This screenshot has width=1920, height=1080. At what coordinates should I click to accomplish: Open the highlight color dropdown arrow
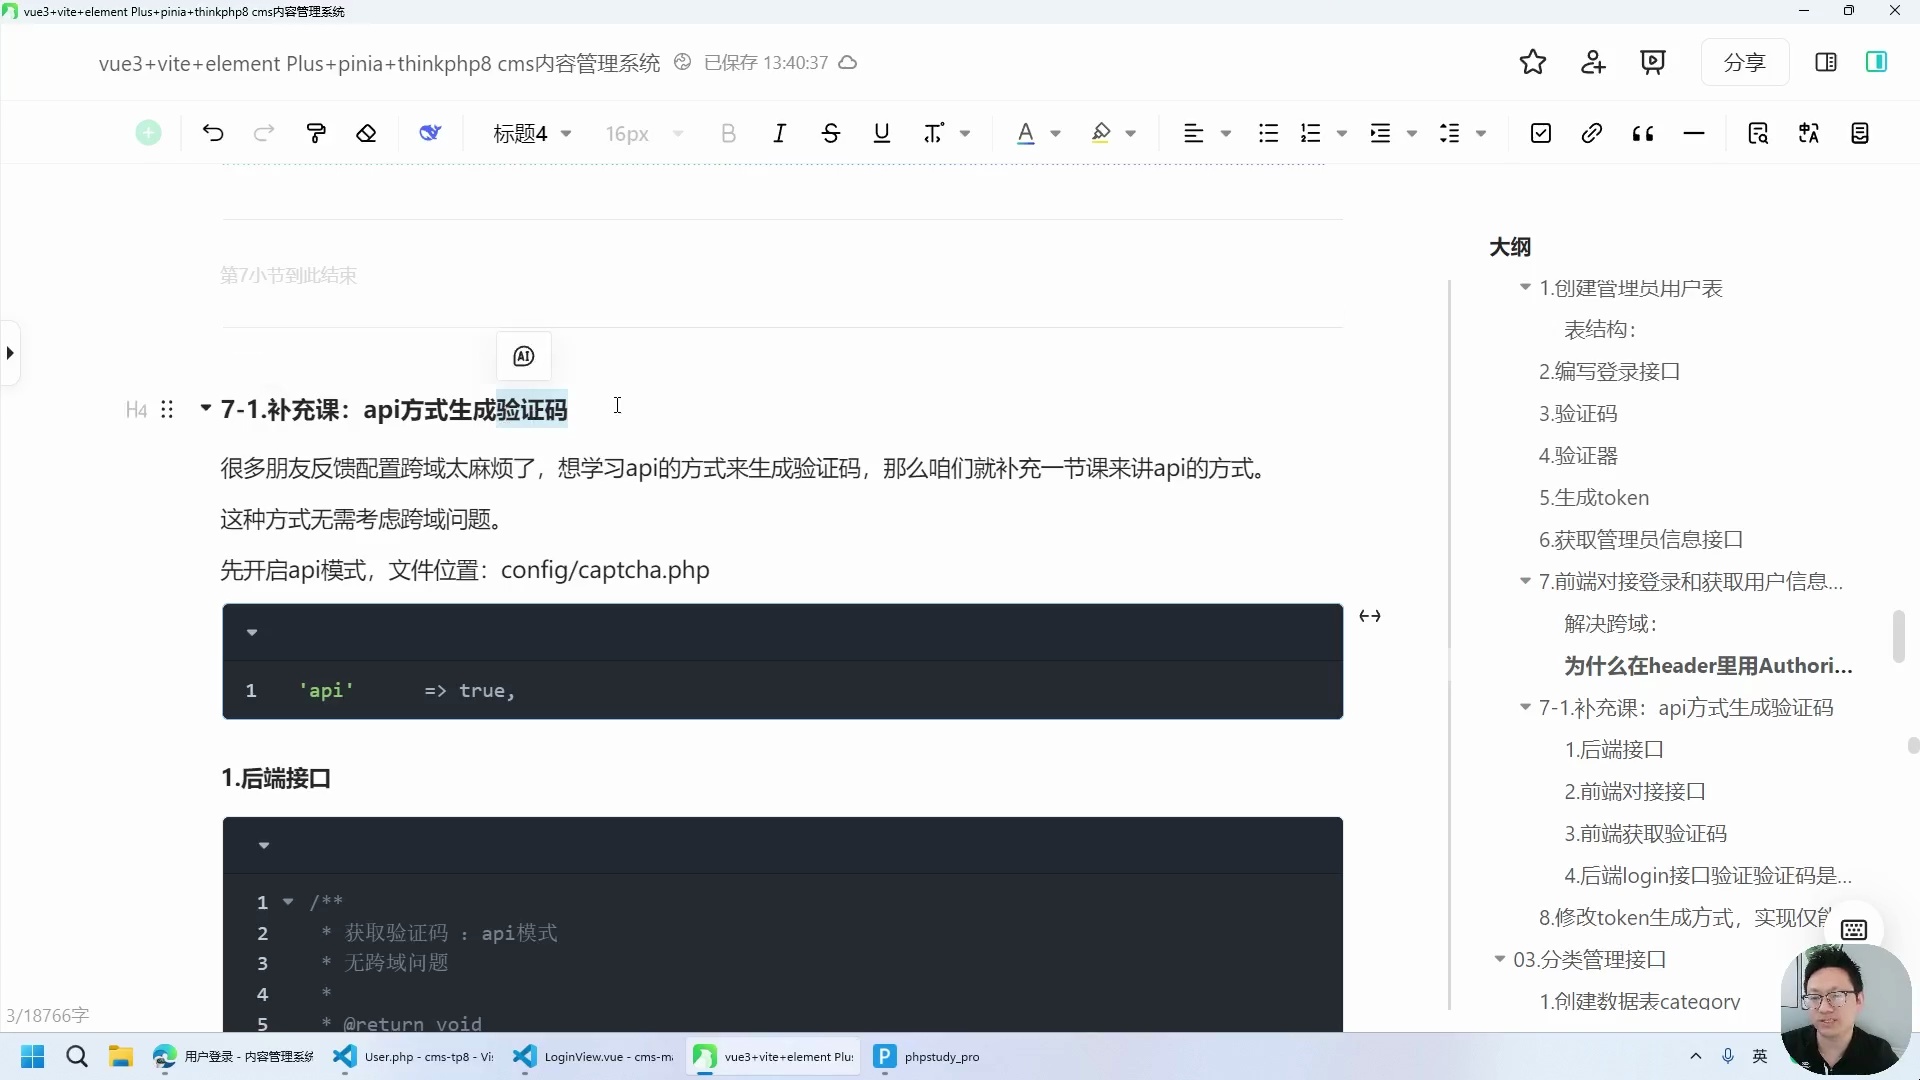coord(1131,133)
